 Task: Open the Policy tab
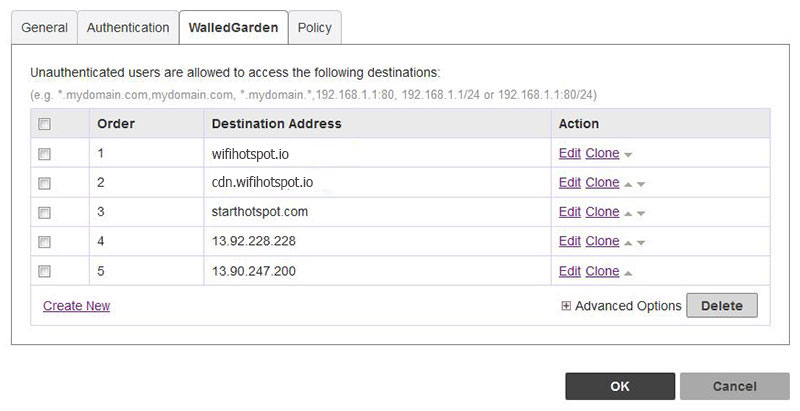[x=315, y=28]
